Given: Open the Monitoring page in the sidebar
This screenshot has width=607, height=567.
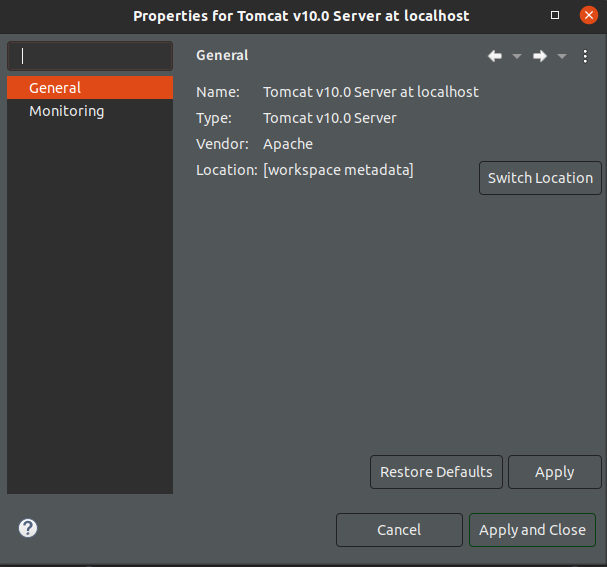Looking at the screenshot, I should click(x=66, y=111).
